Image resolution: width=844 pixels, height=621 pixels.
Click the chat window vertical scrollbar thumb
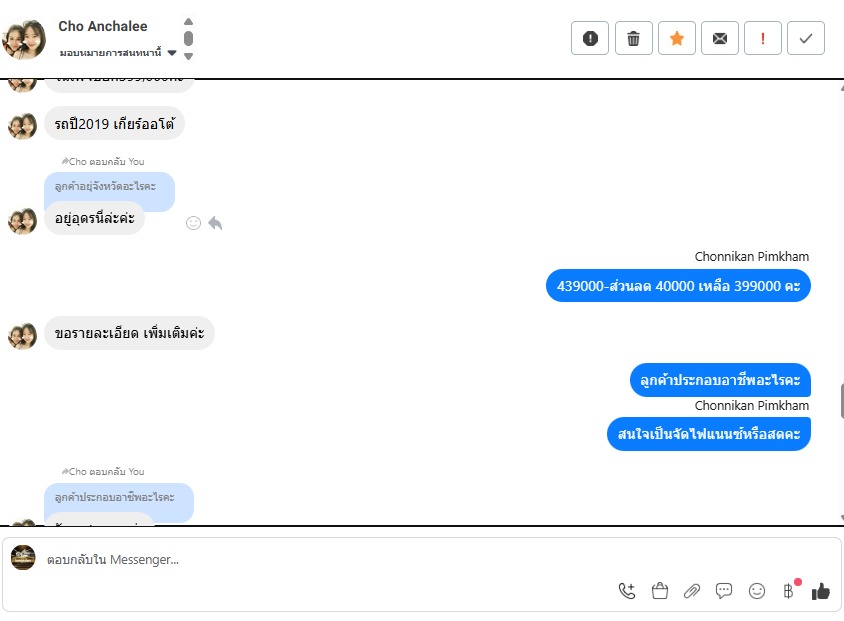(x=841, y=401)
